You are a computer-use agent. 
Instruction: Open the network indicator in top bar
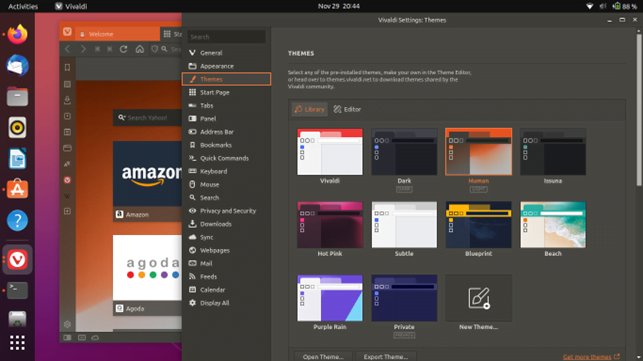590,6
